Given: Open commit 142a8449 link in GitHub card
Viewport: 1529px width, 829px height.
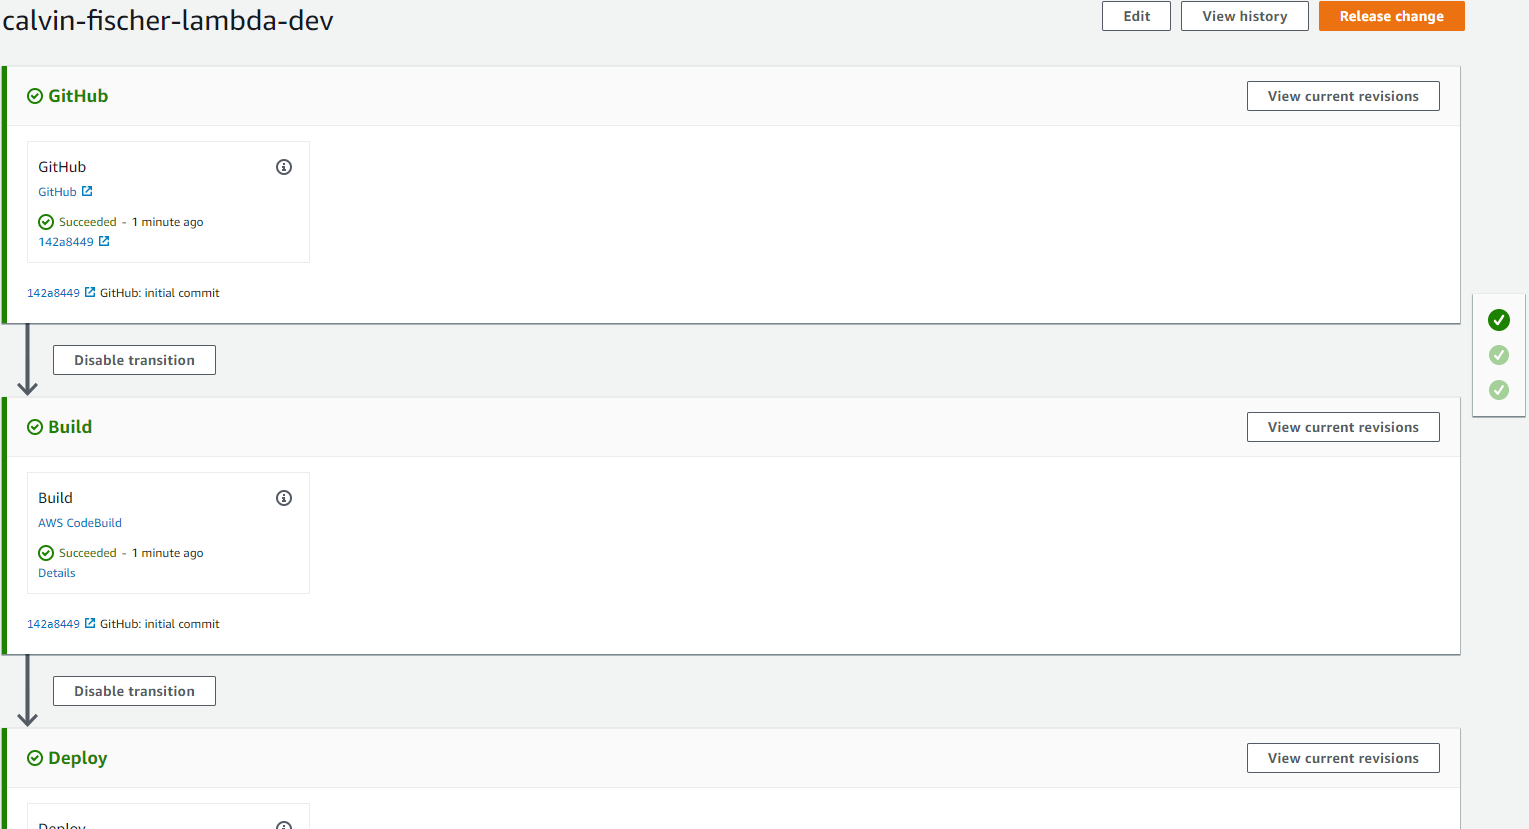Looking at the screenshot, I should point(66,242).
